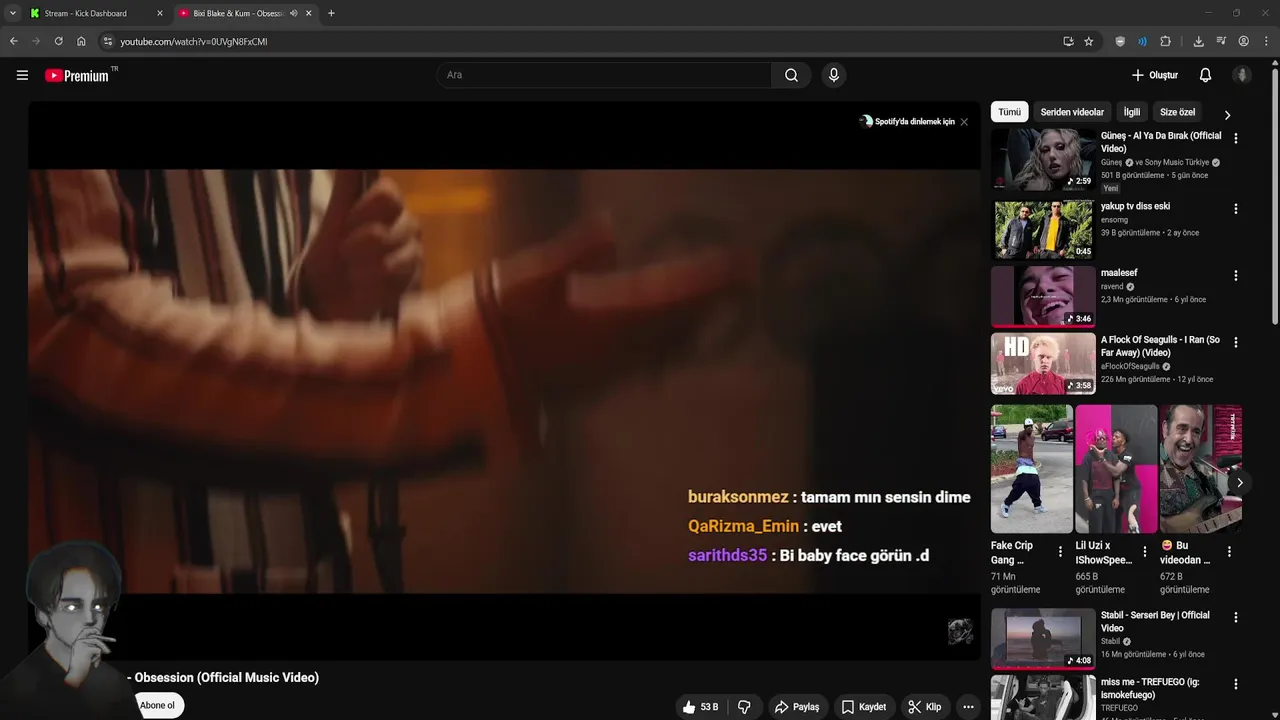Subscribe with Abone ol button
Viewport: 1280px width, 720px height.
click(x=157, y=705)
